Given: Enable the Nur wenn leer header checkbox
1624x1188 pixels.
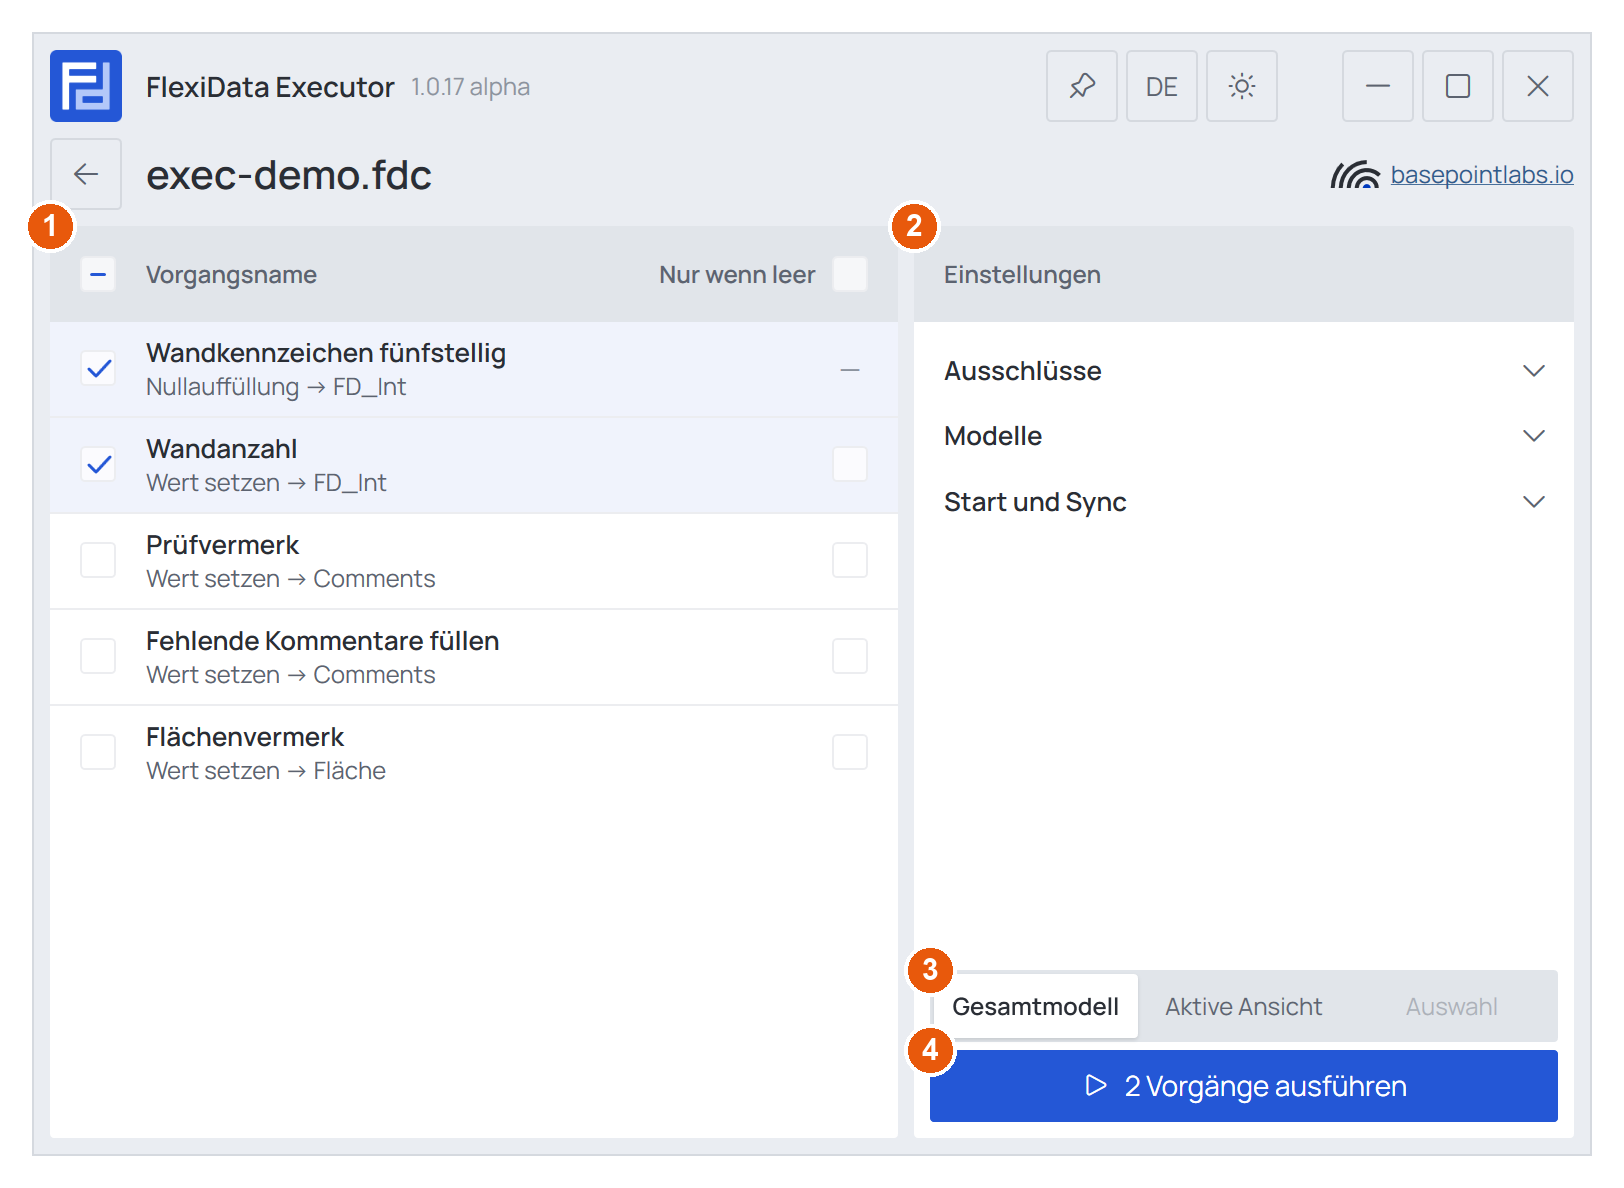Looking at the screenshot, I should point(850,274).
